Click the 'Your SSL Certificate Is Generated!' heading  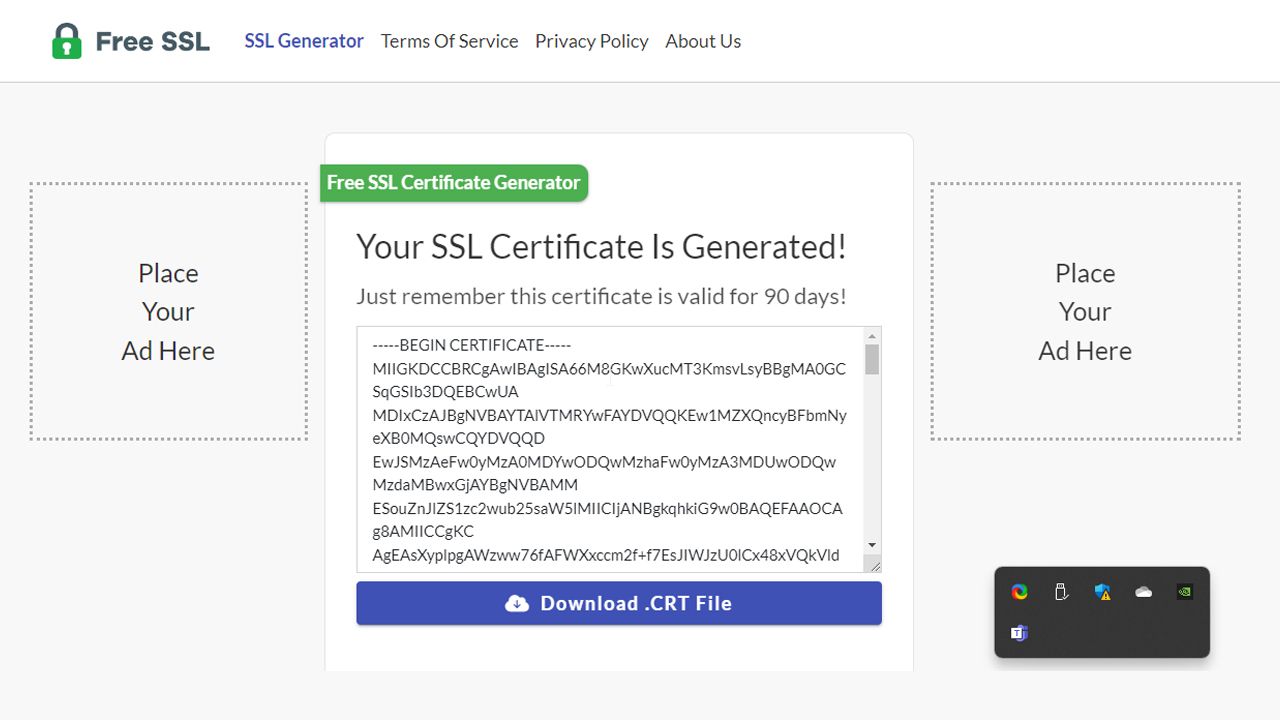tap(601, 246)
